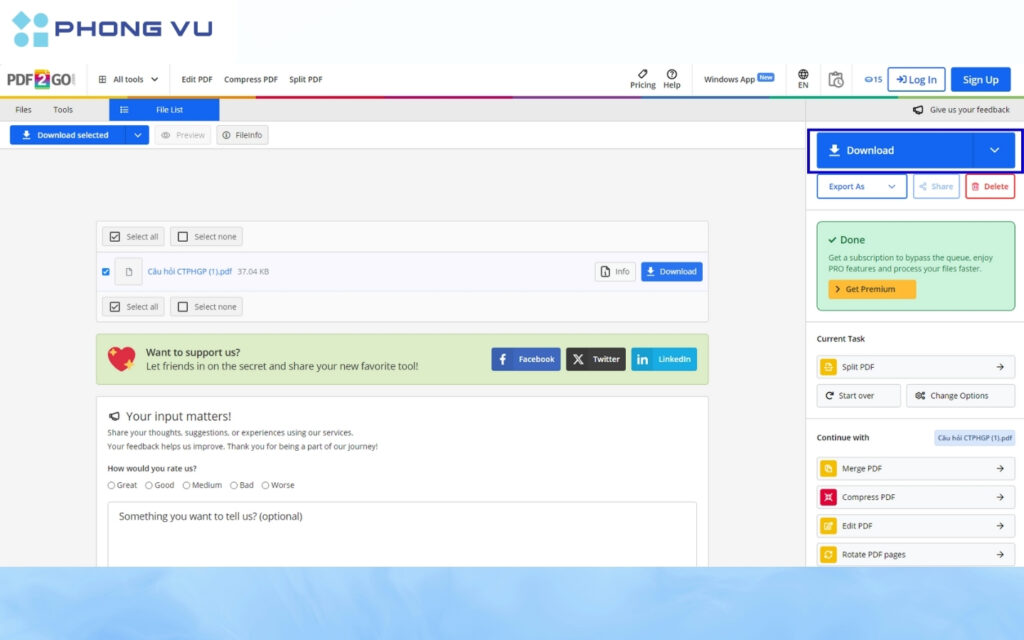Image resolution: width=1024 pixels, height=640 pixels.
Task: Open the Help question mark icon
Action: [x=671, y=75]
